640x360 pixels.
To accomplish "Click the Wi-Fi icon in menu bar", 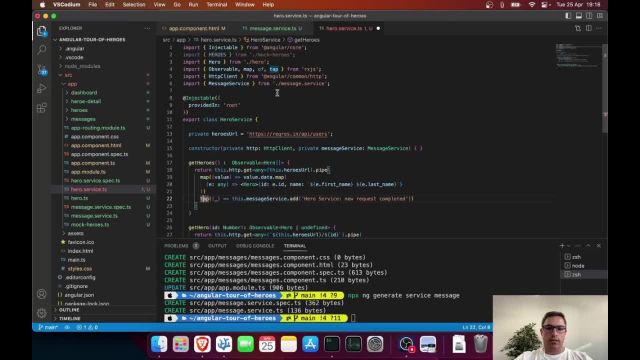I will tap(531, 5).
